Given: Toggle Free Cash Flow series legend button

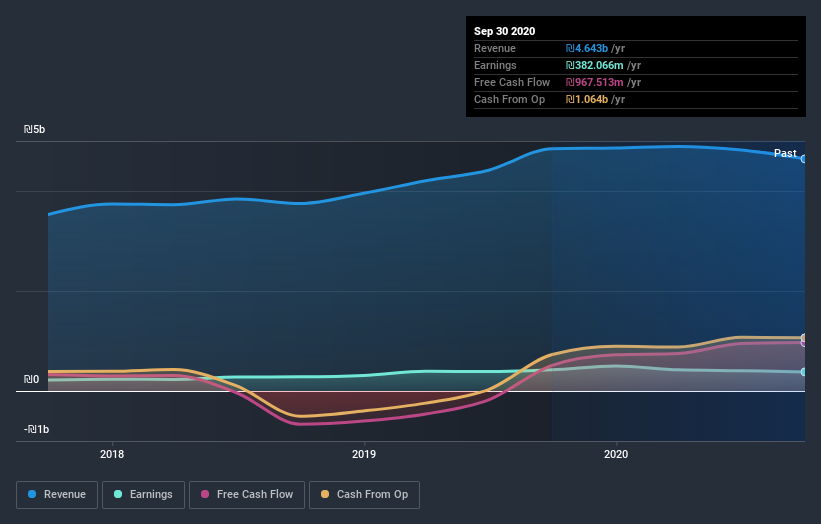Looking at the screenshot, I should tap(247, 495).
